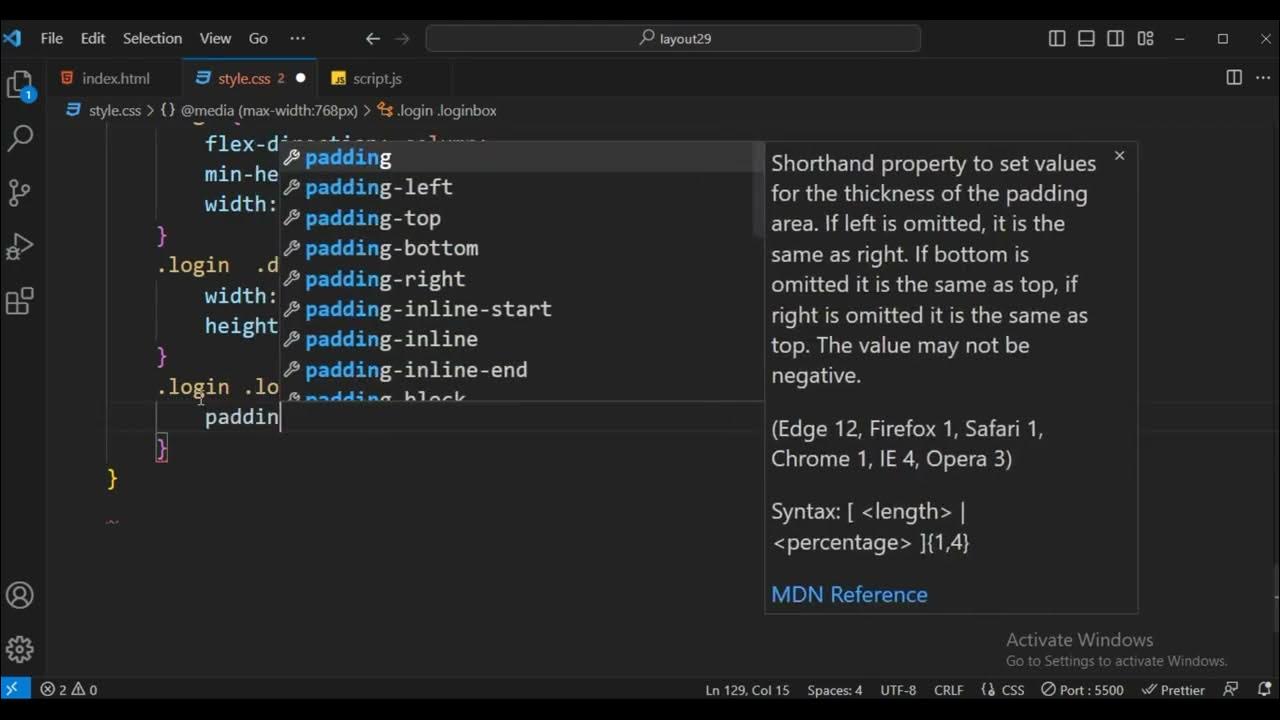1280x720 pixels.
Task: Open the Extensions view
Action: coord(20,300)
